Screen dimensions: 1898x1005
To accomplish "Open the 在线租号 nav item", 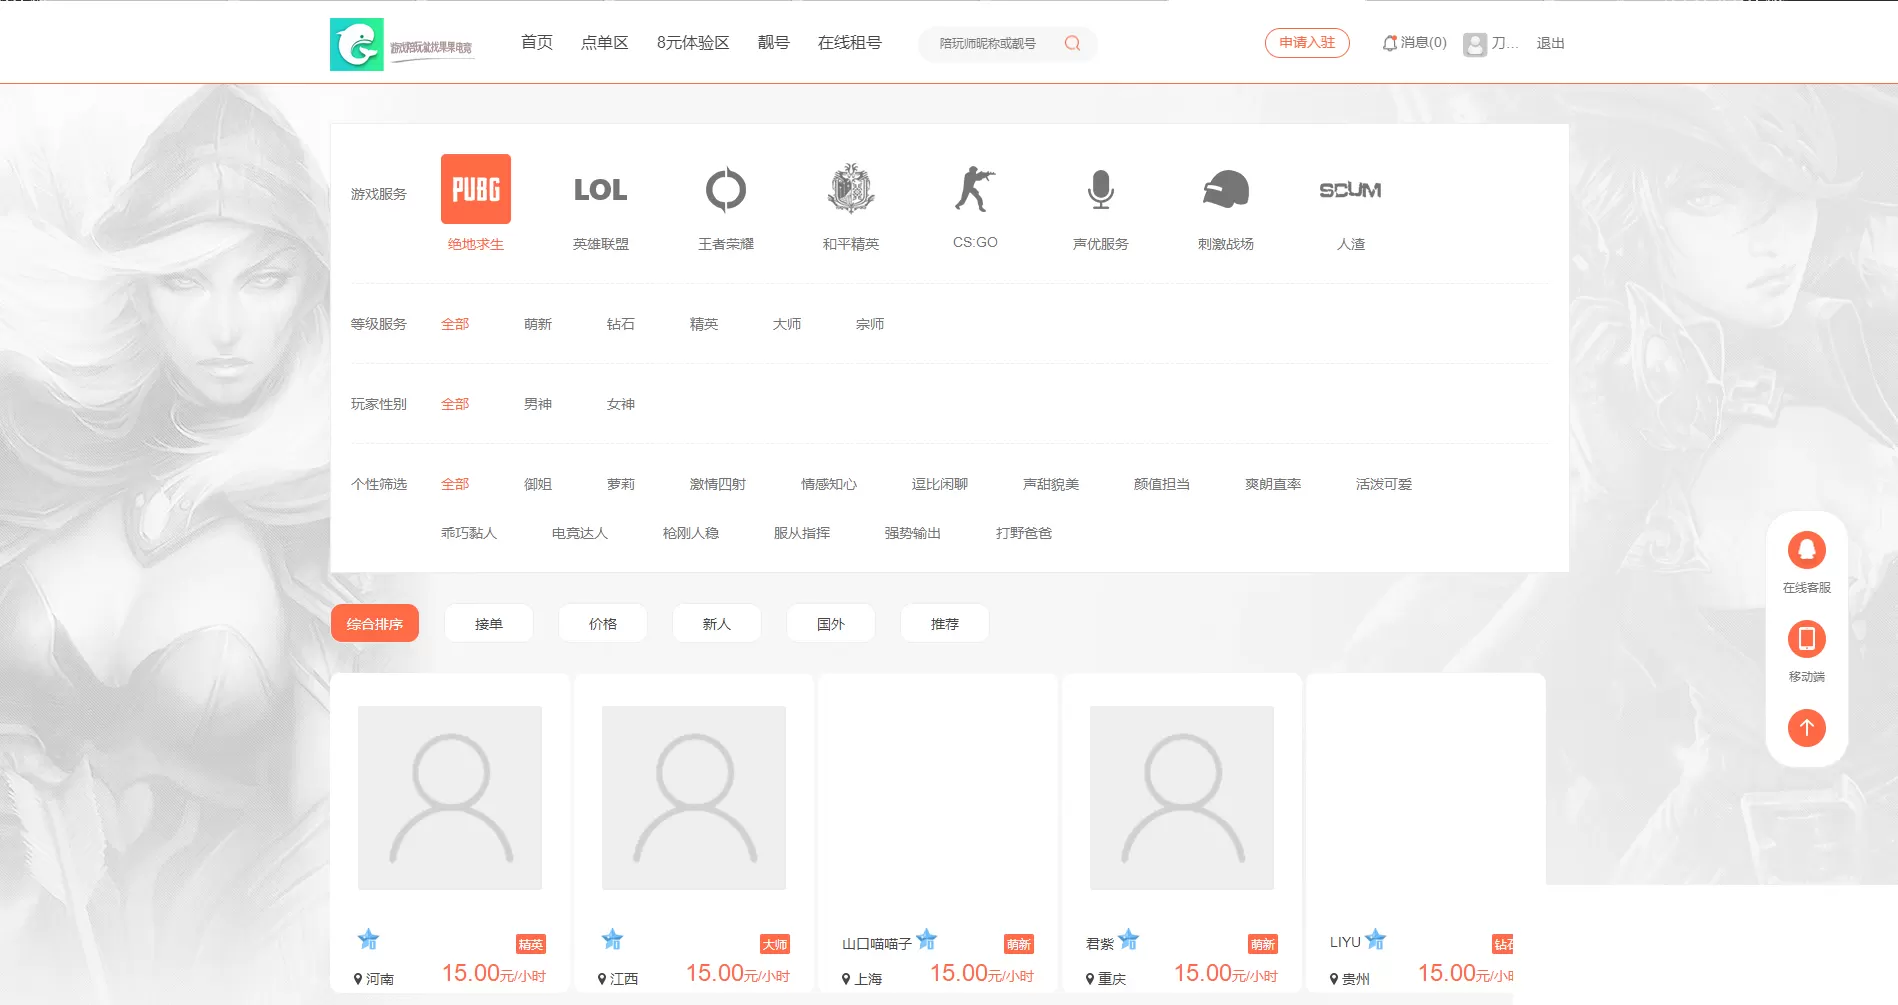I will 850,42.
